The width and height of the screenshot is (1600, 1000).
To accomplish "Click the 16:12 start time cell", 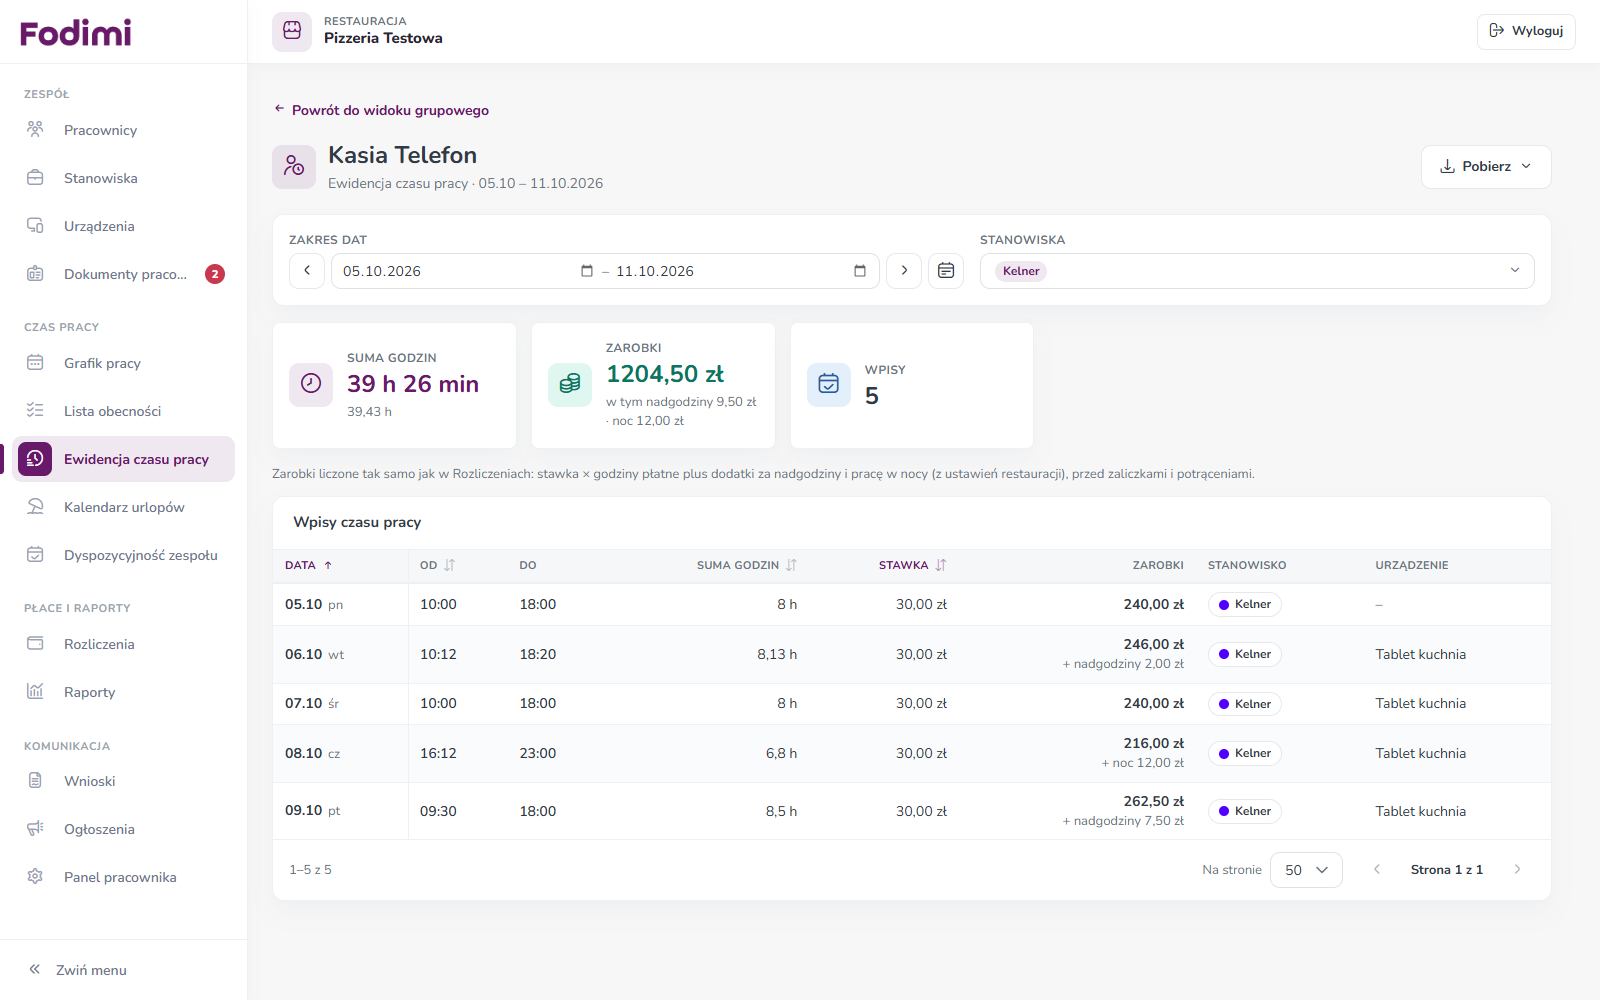I will (438, 753).
